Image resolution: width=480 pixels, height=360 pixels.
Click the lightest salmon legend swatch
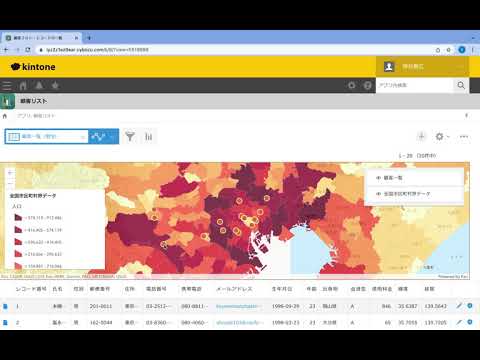(x=18, y=266)
